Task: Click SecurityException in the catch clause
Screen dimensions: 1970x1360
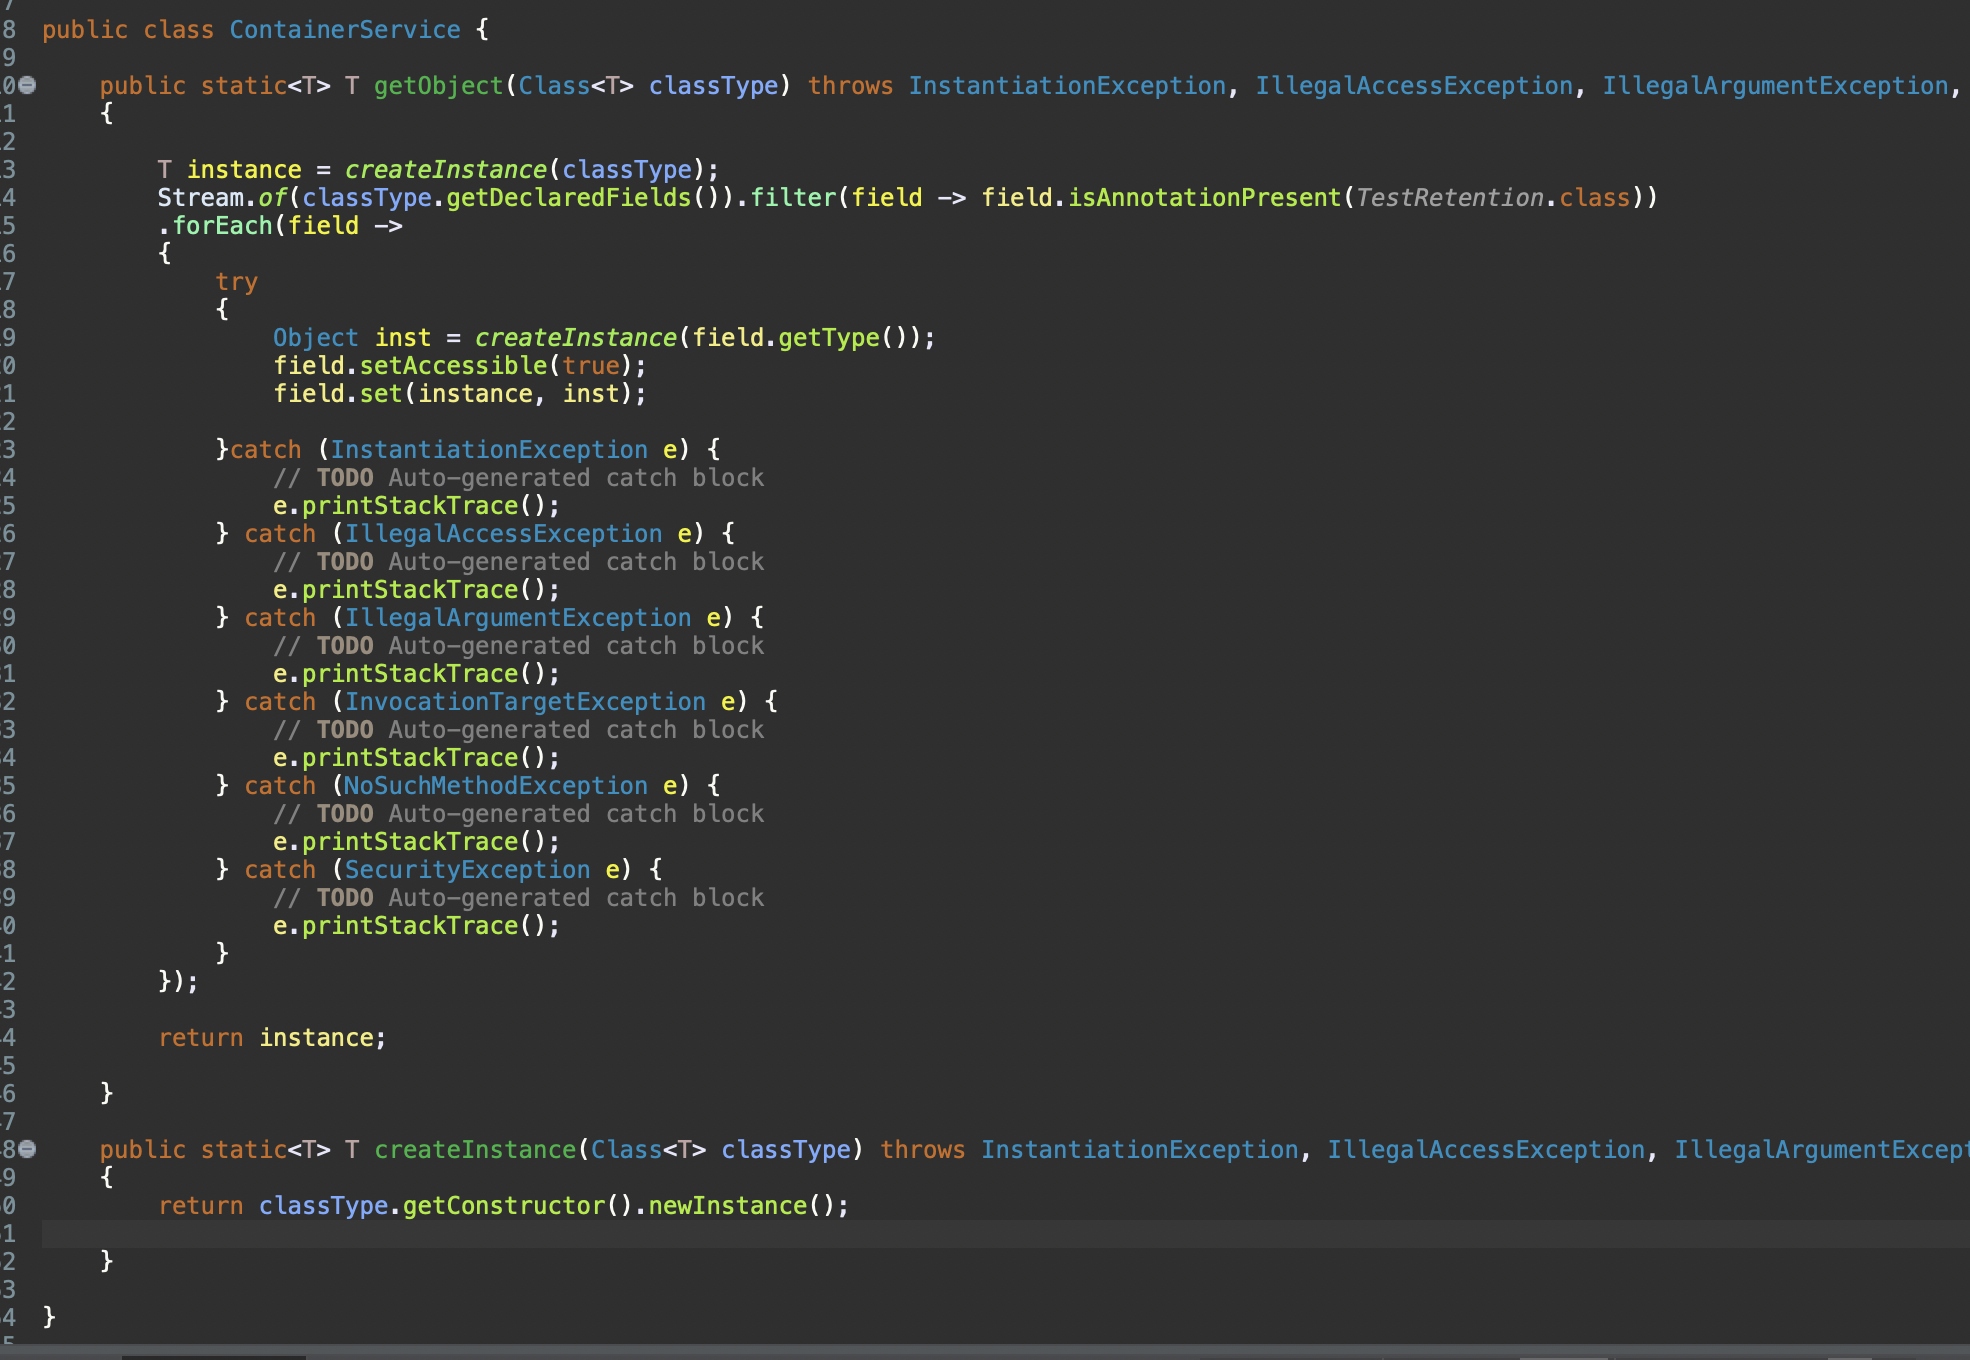Action: pyautogui.click(x=467, y=870)
